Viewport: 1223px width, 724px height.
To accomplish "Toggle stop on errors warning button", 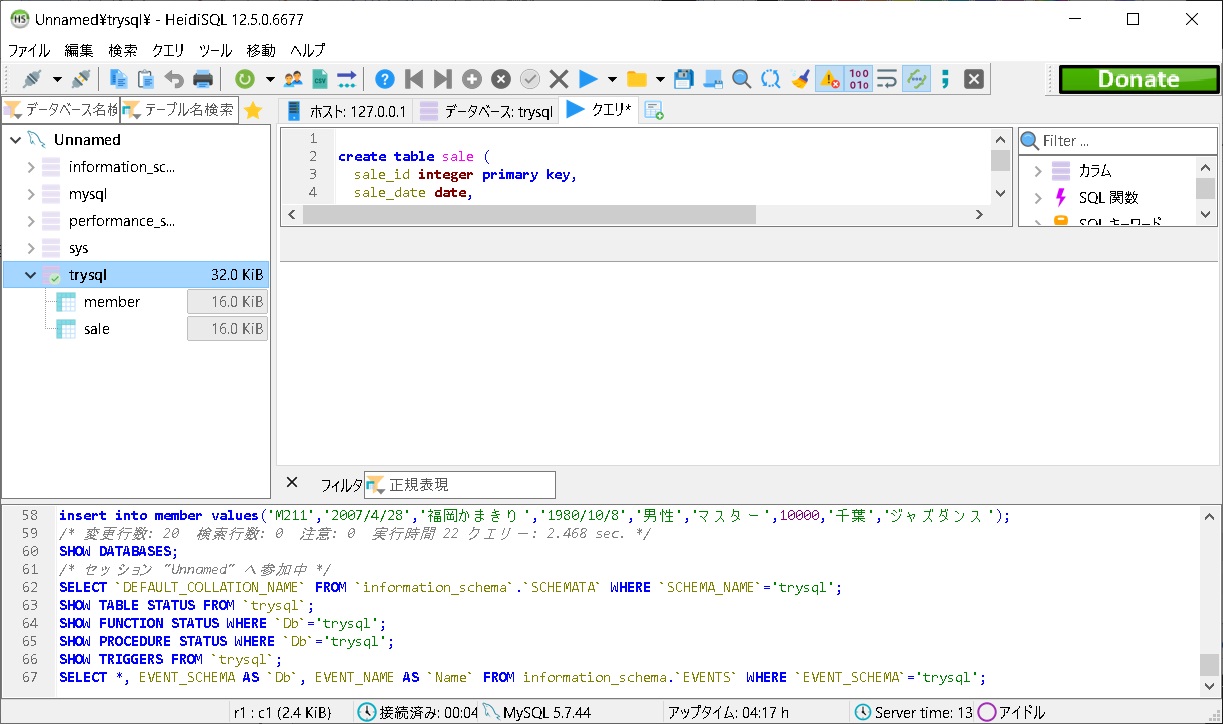I will click(x=829, y=79).
